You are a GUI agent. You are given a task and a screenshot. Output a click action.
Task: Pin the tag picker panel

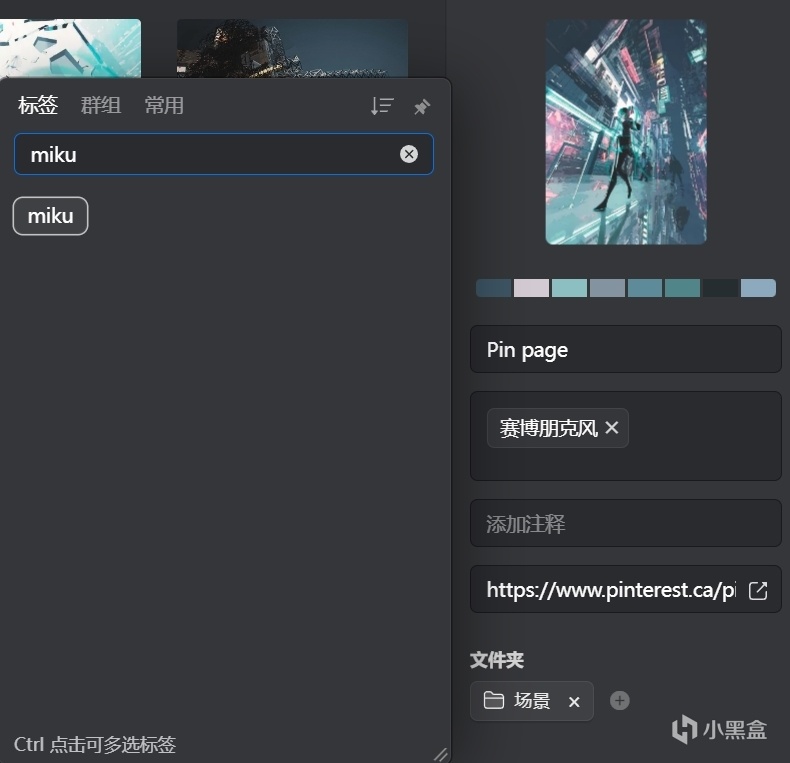(x=422, y=107)
